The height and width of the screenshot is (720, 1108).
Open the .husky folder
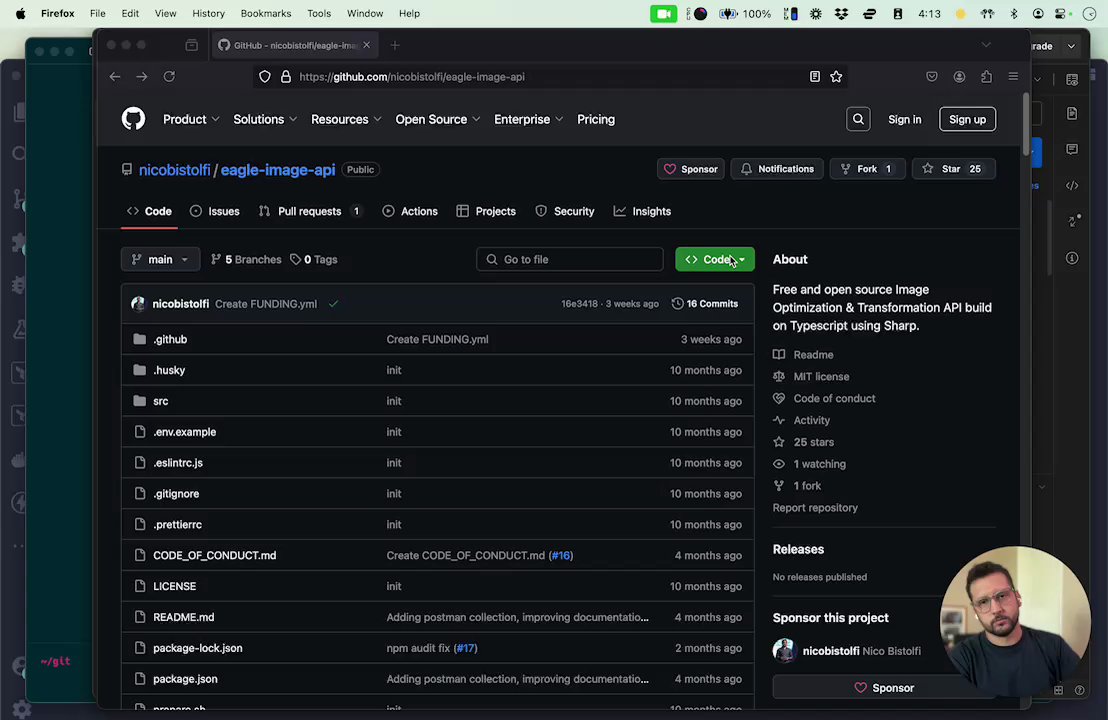pos(169,370)
